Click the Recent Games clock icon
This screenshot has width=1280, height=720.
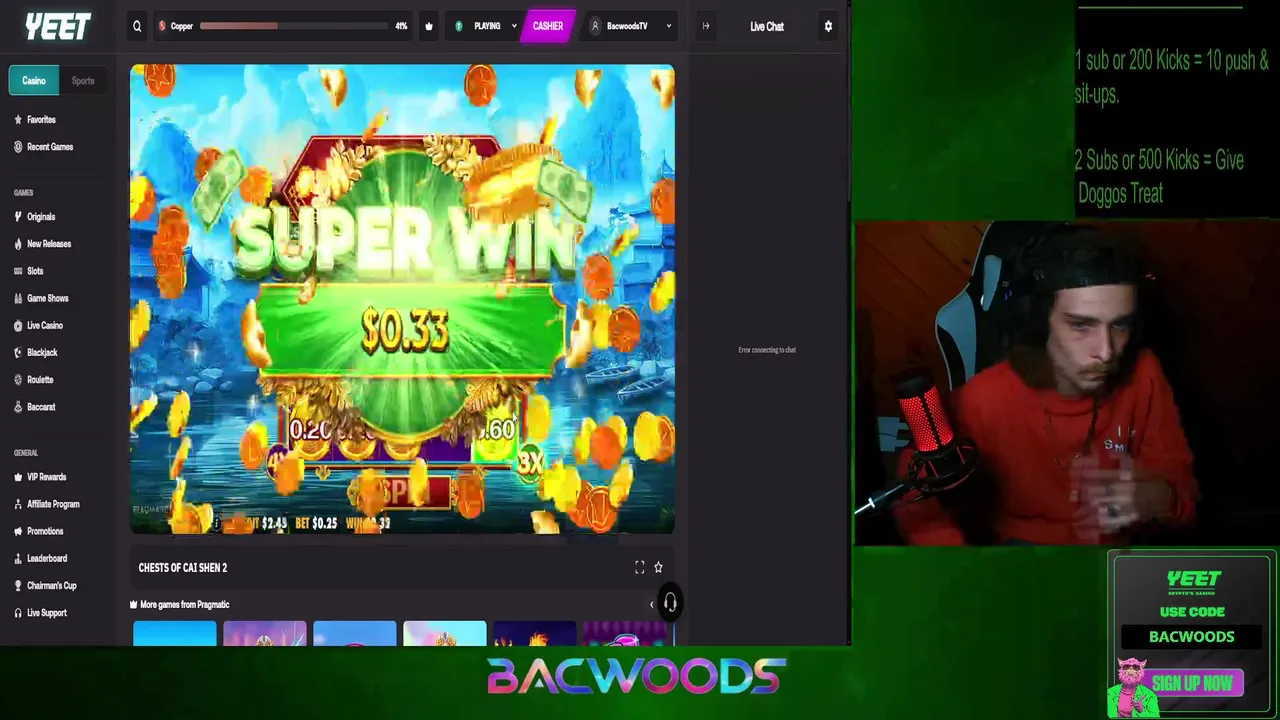[18, 147]
